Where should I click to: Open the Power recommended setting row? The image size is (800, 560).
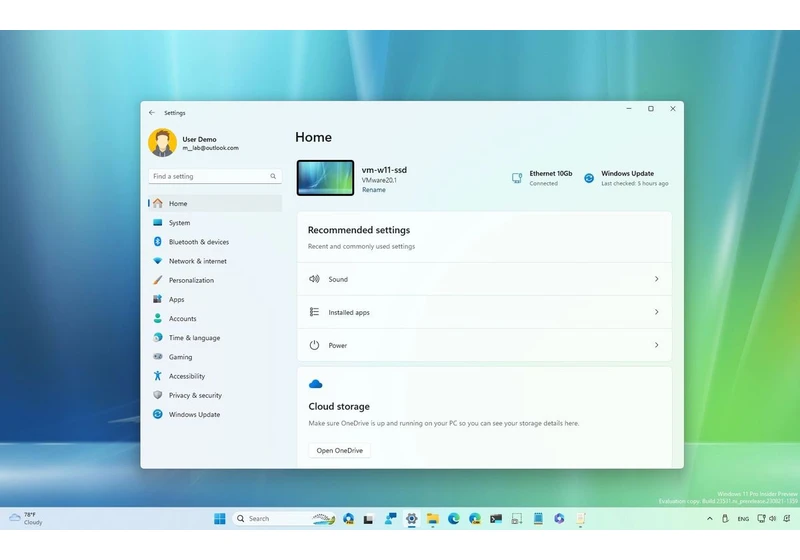(484, 345)
